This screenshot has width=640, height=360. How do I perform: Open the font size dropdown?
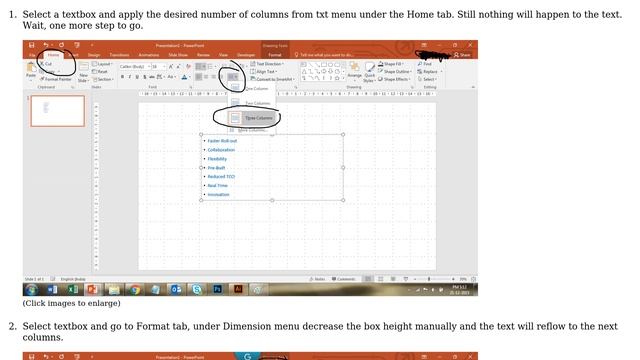point(159,66)
